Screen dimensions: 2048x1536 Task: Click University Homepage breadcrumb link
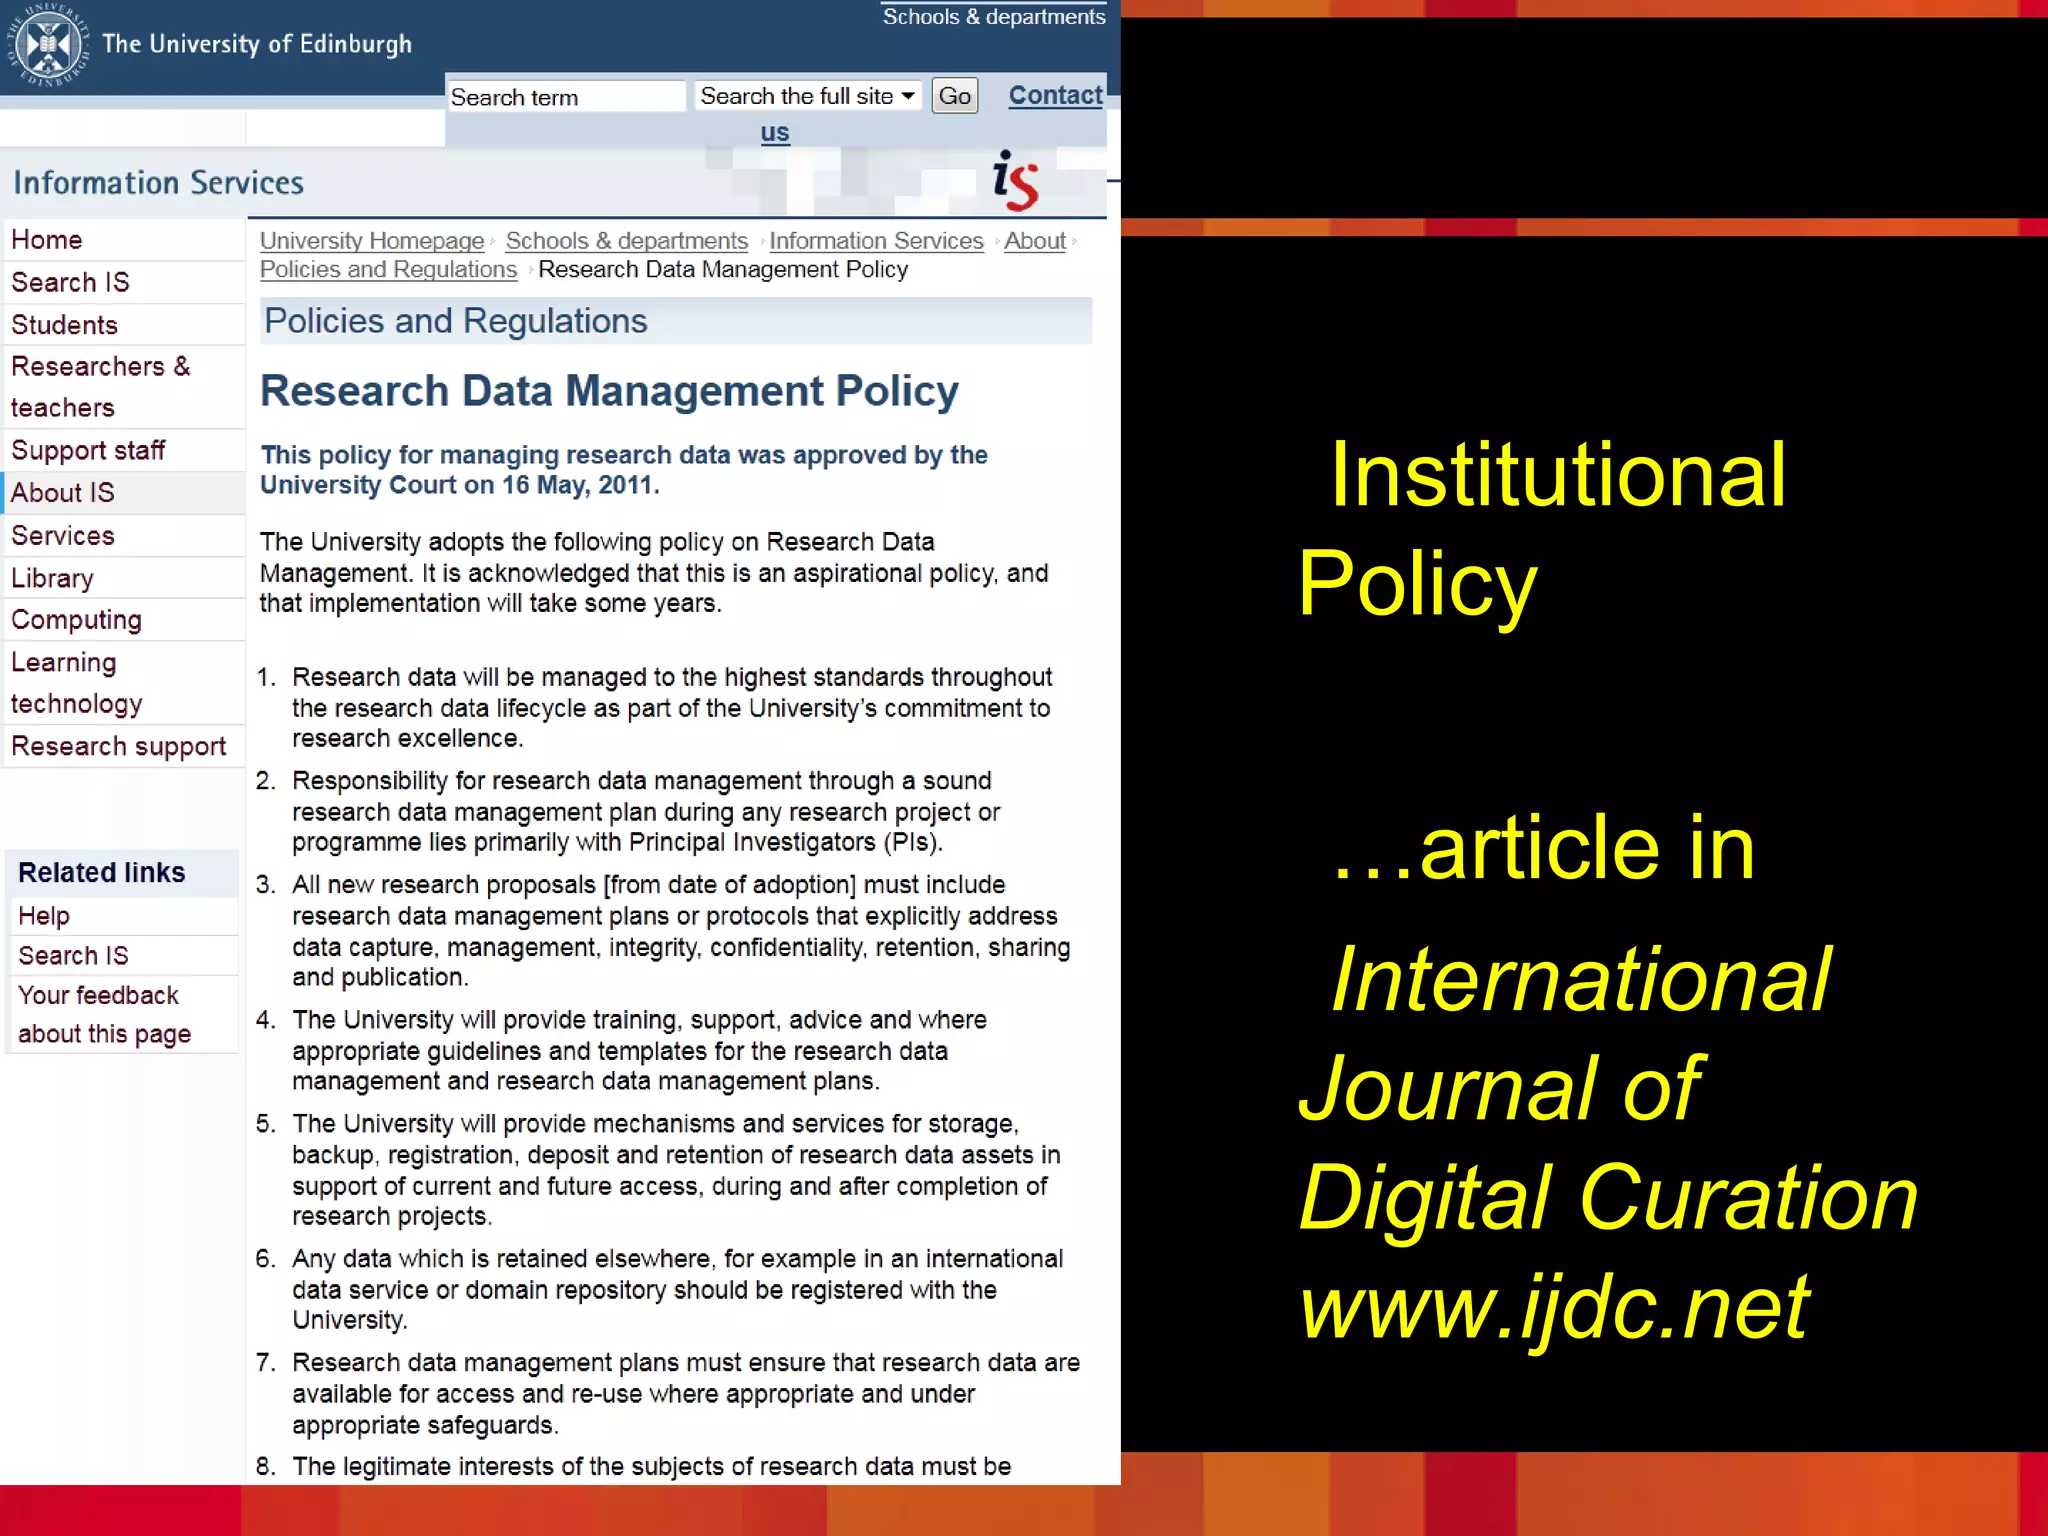(x=372, y=241)
